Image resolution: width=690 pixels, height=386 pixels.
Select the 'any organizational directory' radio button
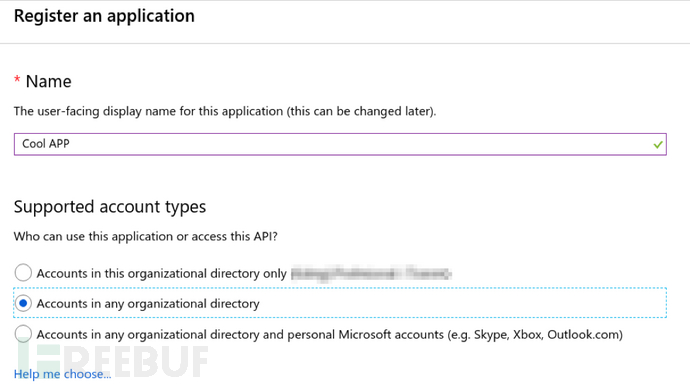(x=23, y=303)
